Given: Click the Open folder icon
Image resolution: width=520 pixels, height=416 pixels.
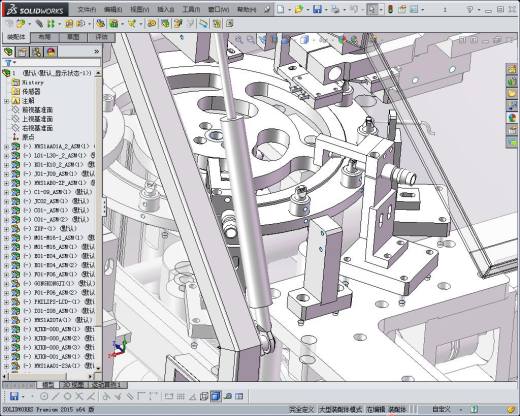Looking at the screenshot, I should tap(299, 9).
